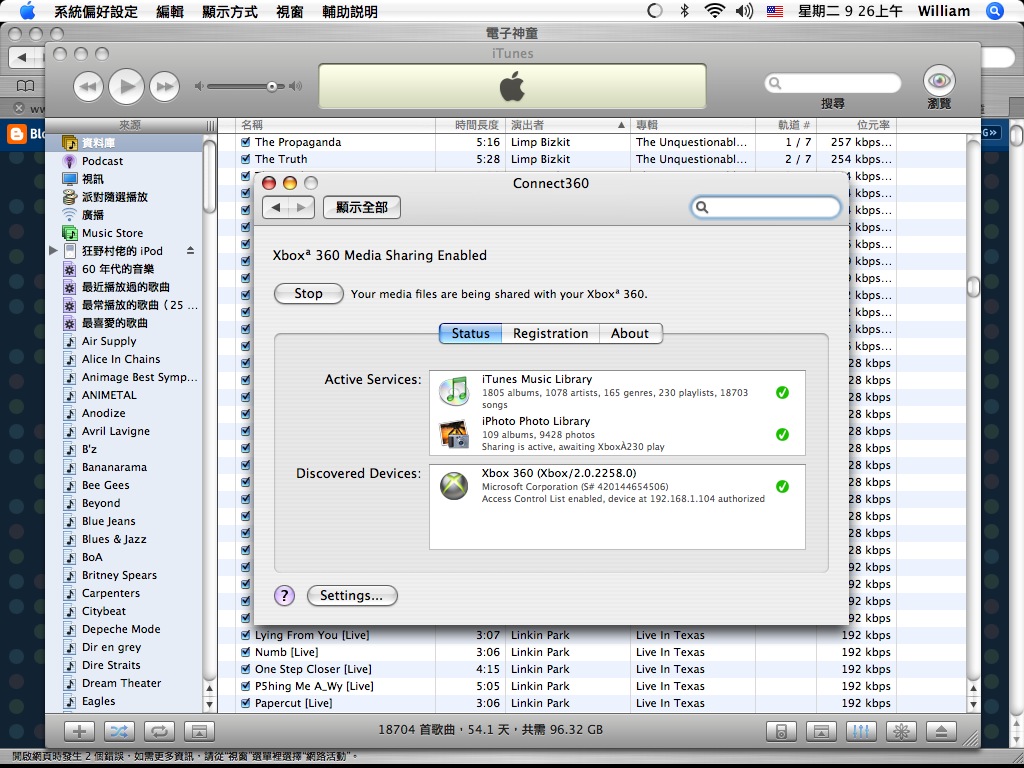1024x768 pixels.
Task: Click the preferences forward arrow button
Action: click(x=301, y=207)
